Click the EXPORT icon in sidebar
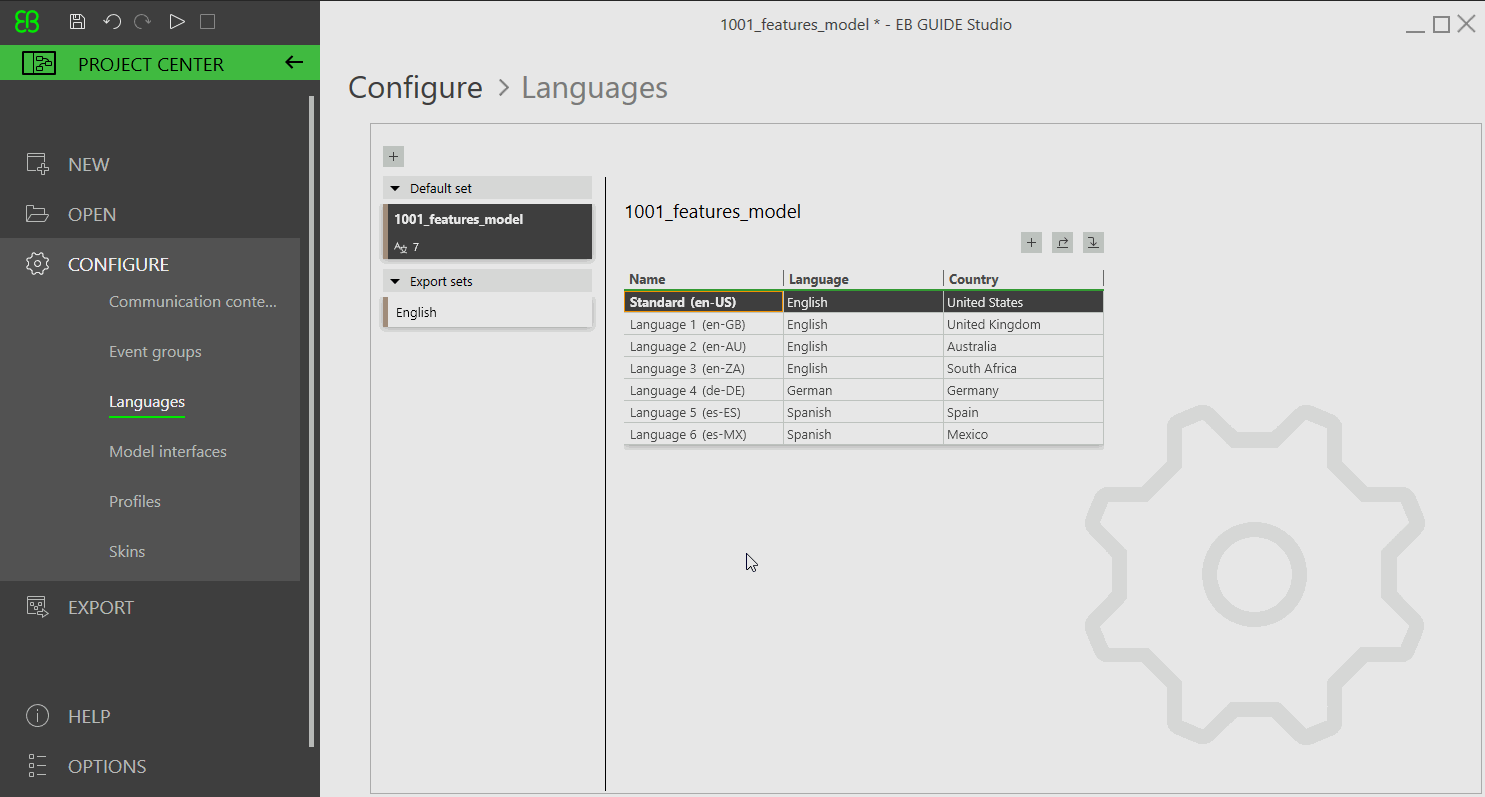Image resolution: width=1485 pixels, height=797 pixels. 37,607
